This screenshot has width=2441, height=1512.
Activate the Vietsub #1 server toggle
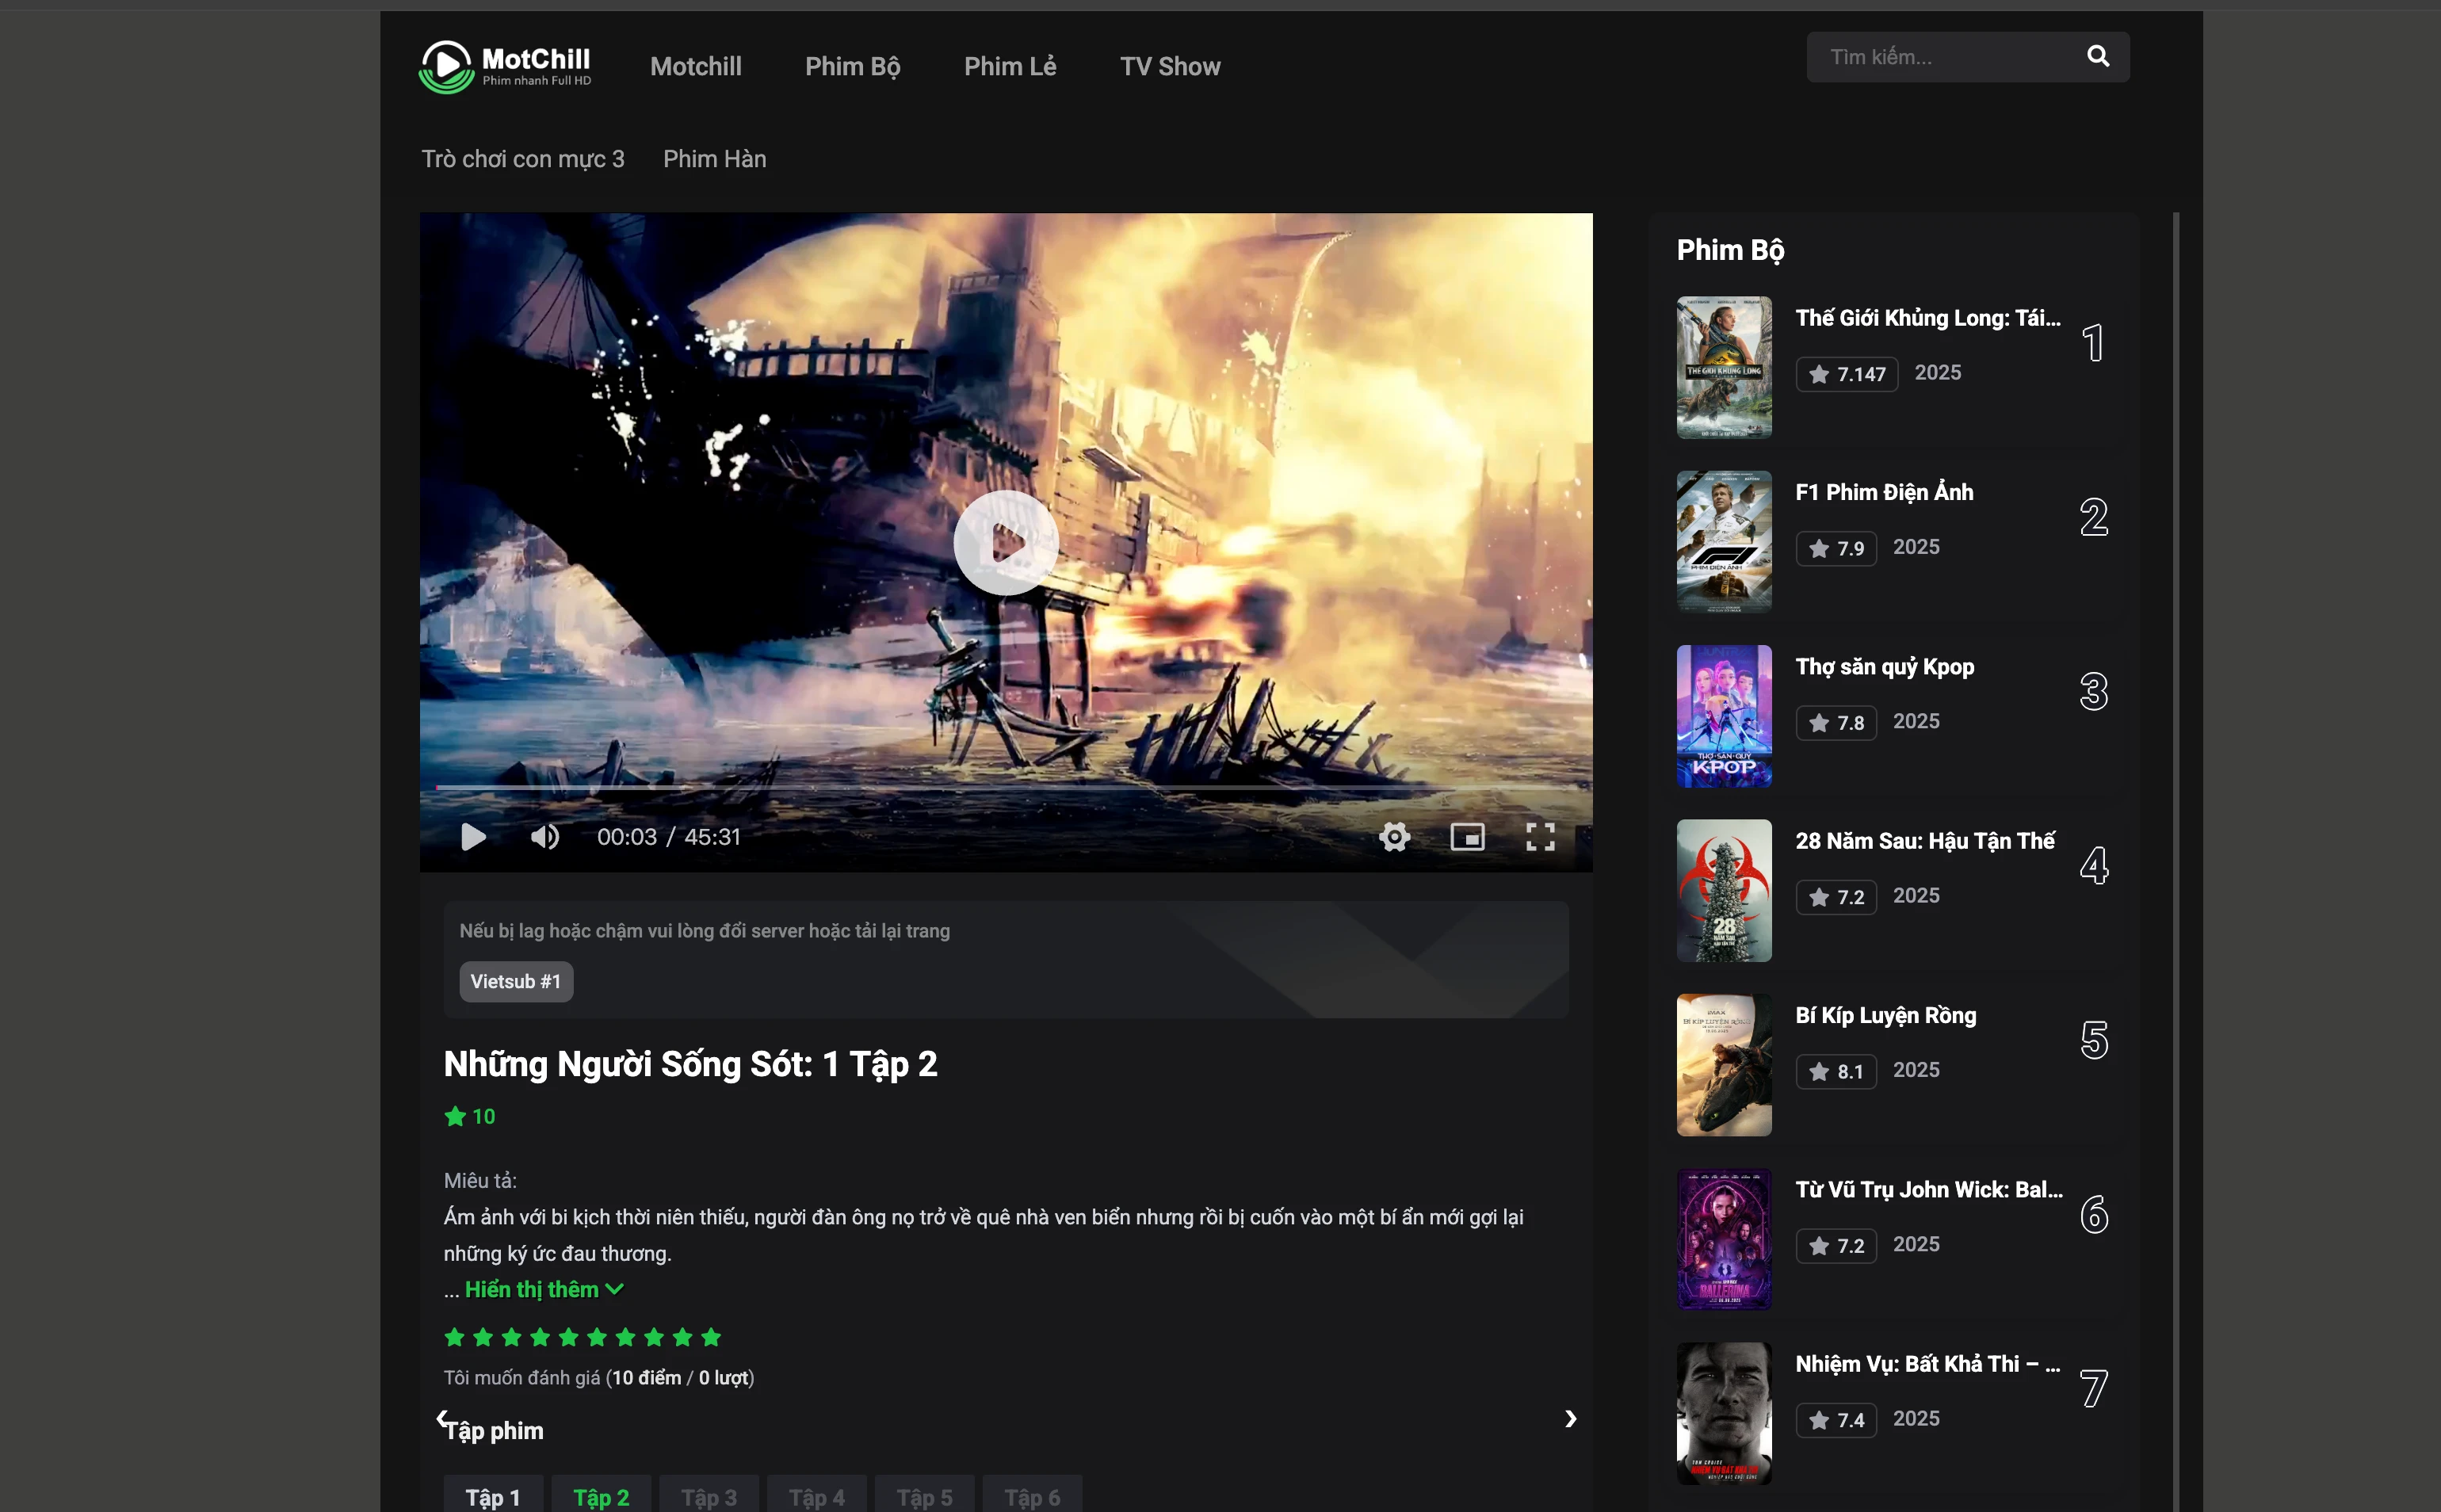(515, 981)
